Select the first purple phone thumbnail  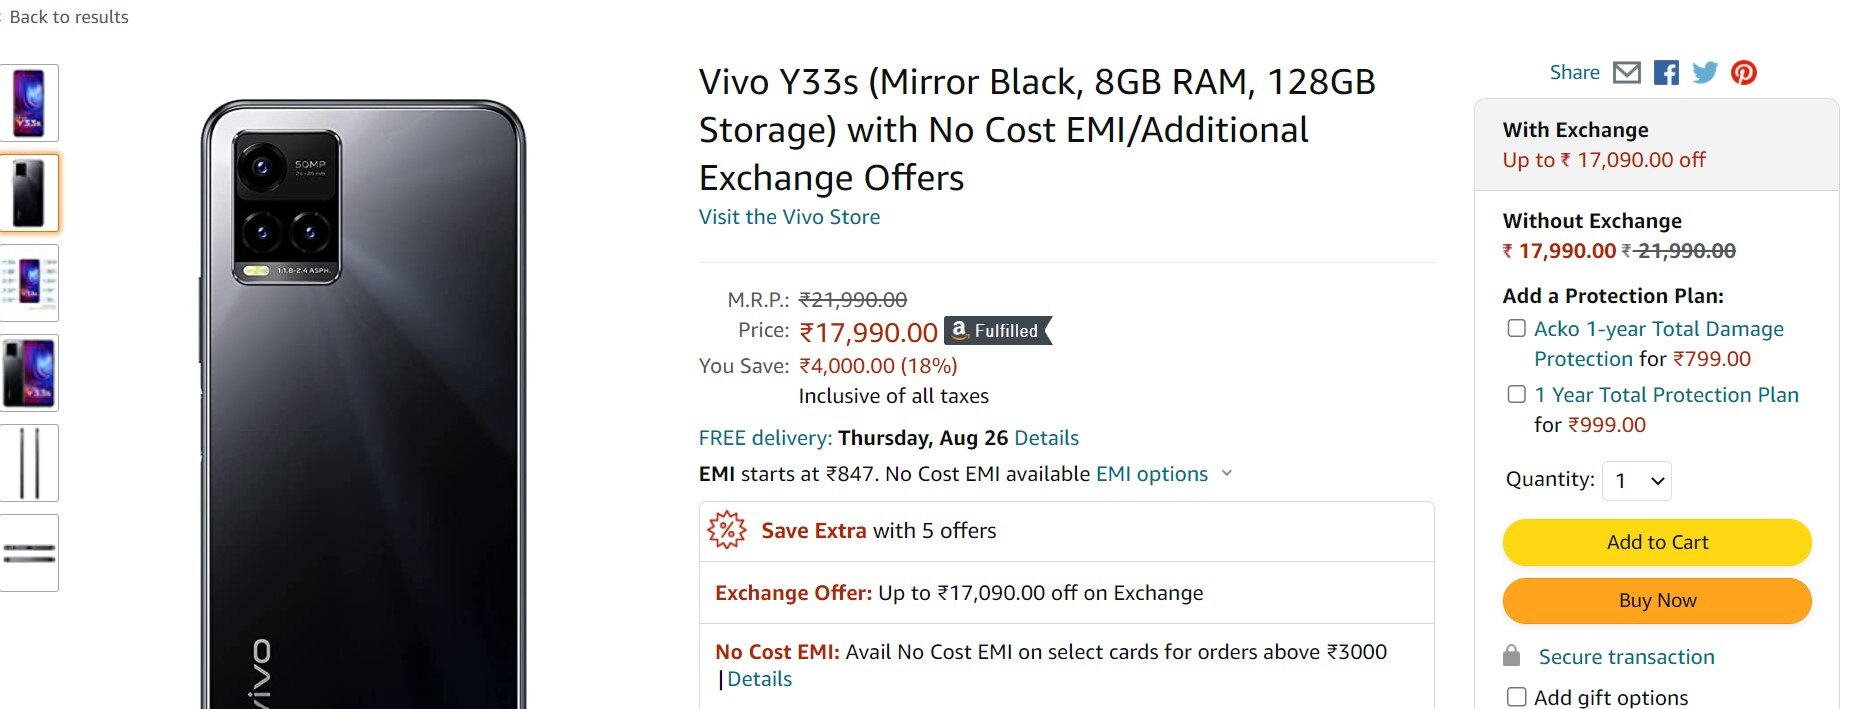point(29,103)
